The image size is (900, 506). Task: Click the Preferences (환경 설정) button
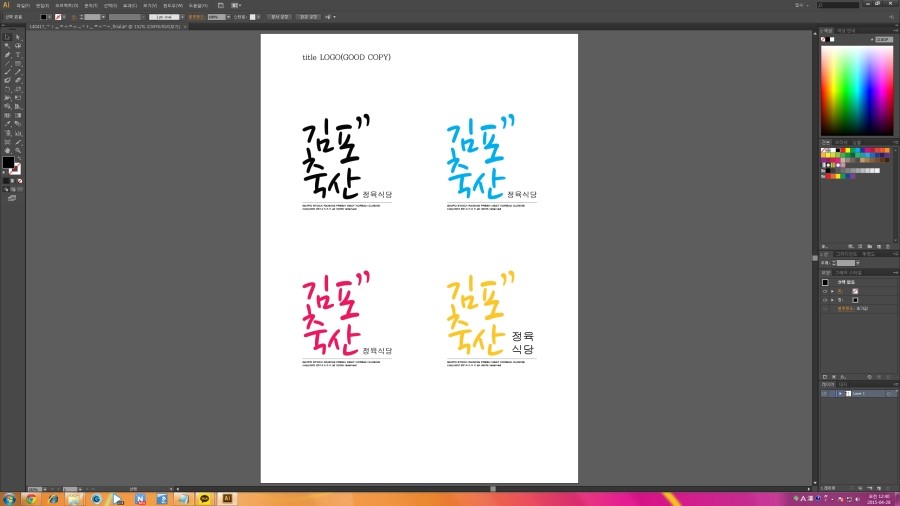tap(309, 17)
